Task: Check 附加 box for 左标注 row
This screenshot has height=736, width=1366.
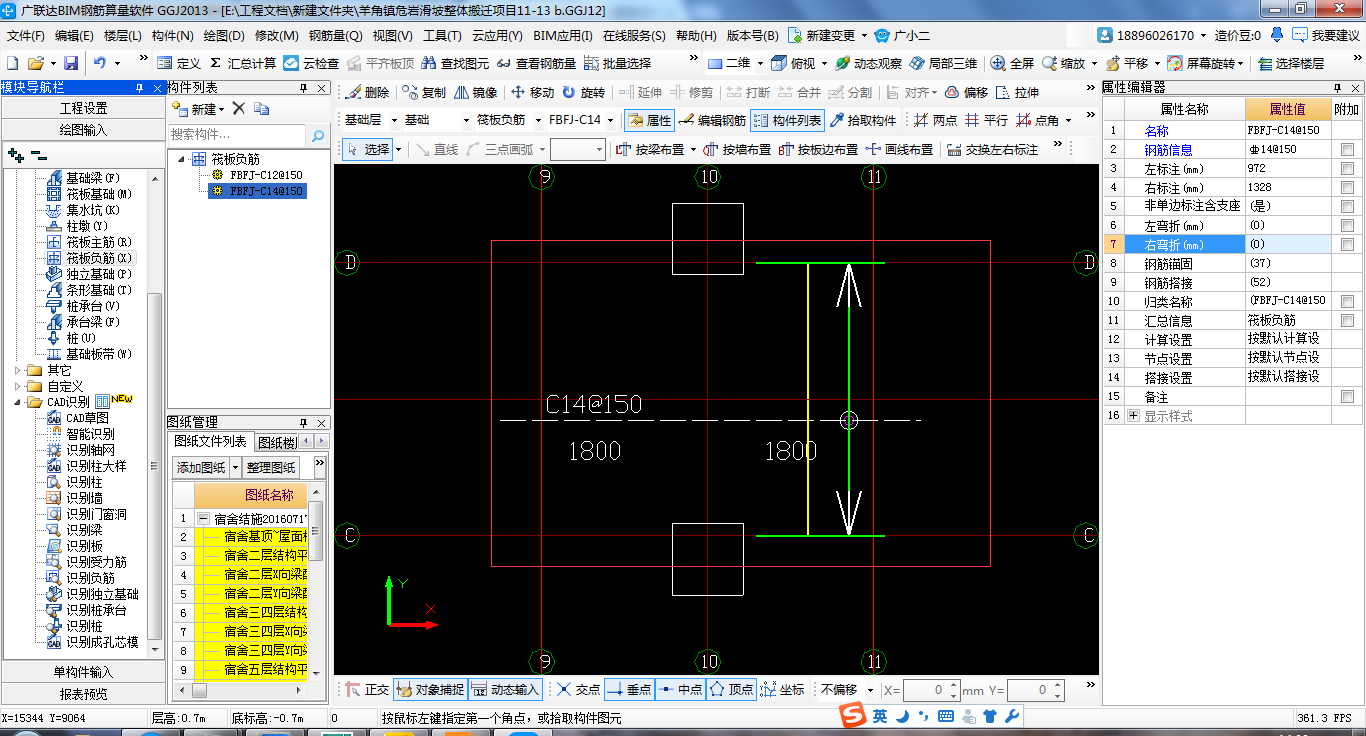Action: coord(1348,168)
